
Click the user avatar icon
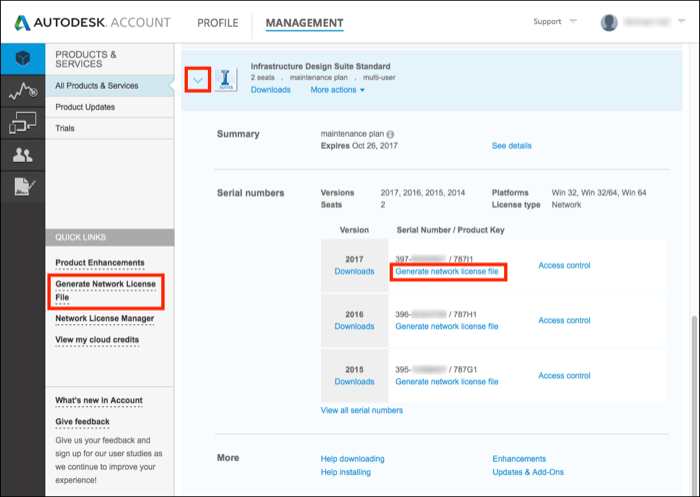pos(609,22)
